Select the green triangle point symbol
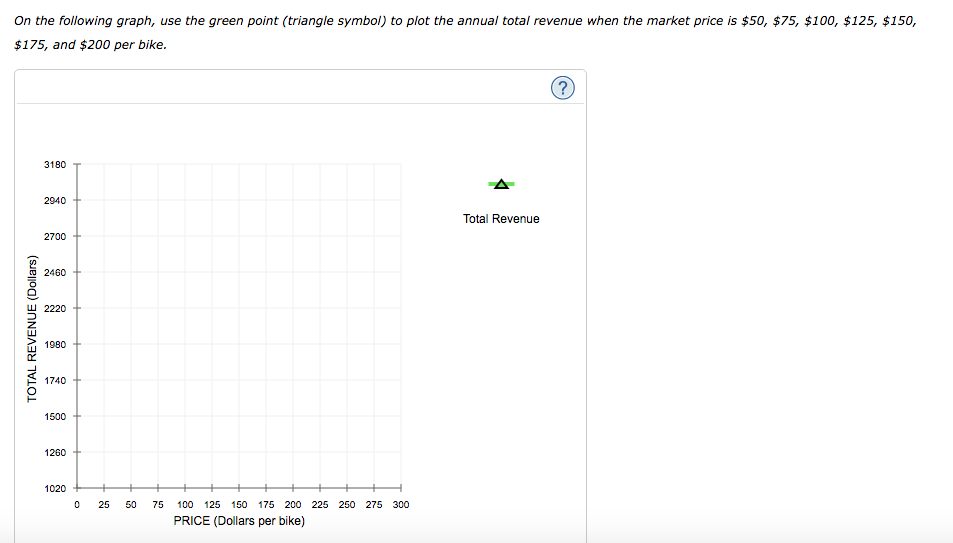This screenshot has height=543, width=953. click(x=501, y=183)
